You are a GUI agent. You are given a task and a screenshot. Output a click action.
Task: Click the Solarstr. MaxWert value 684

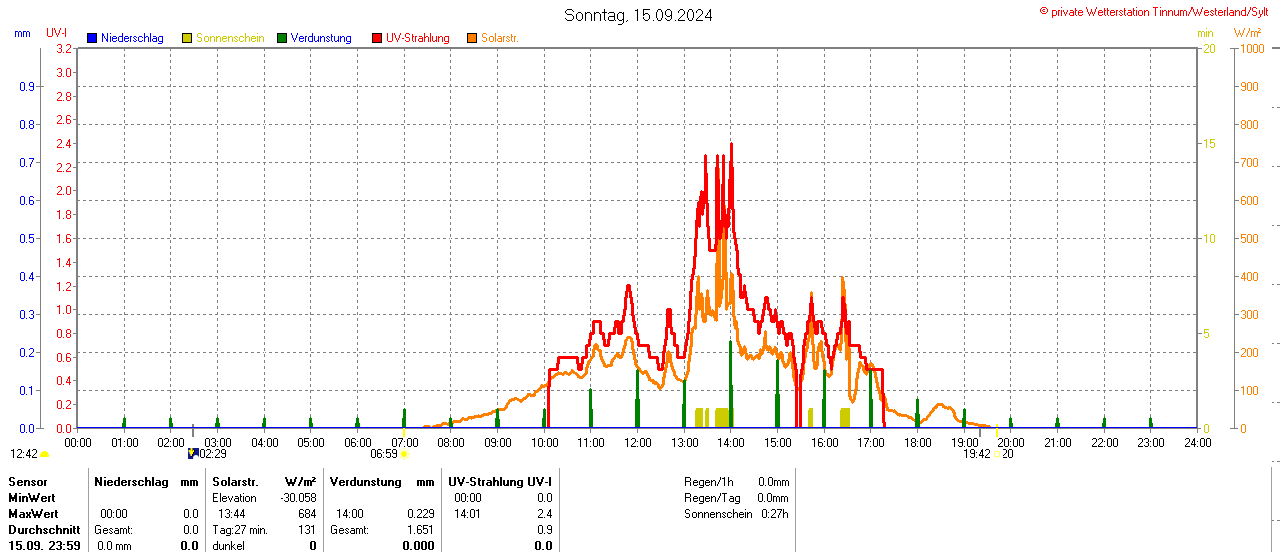(x=307, y=514)
